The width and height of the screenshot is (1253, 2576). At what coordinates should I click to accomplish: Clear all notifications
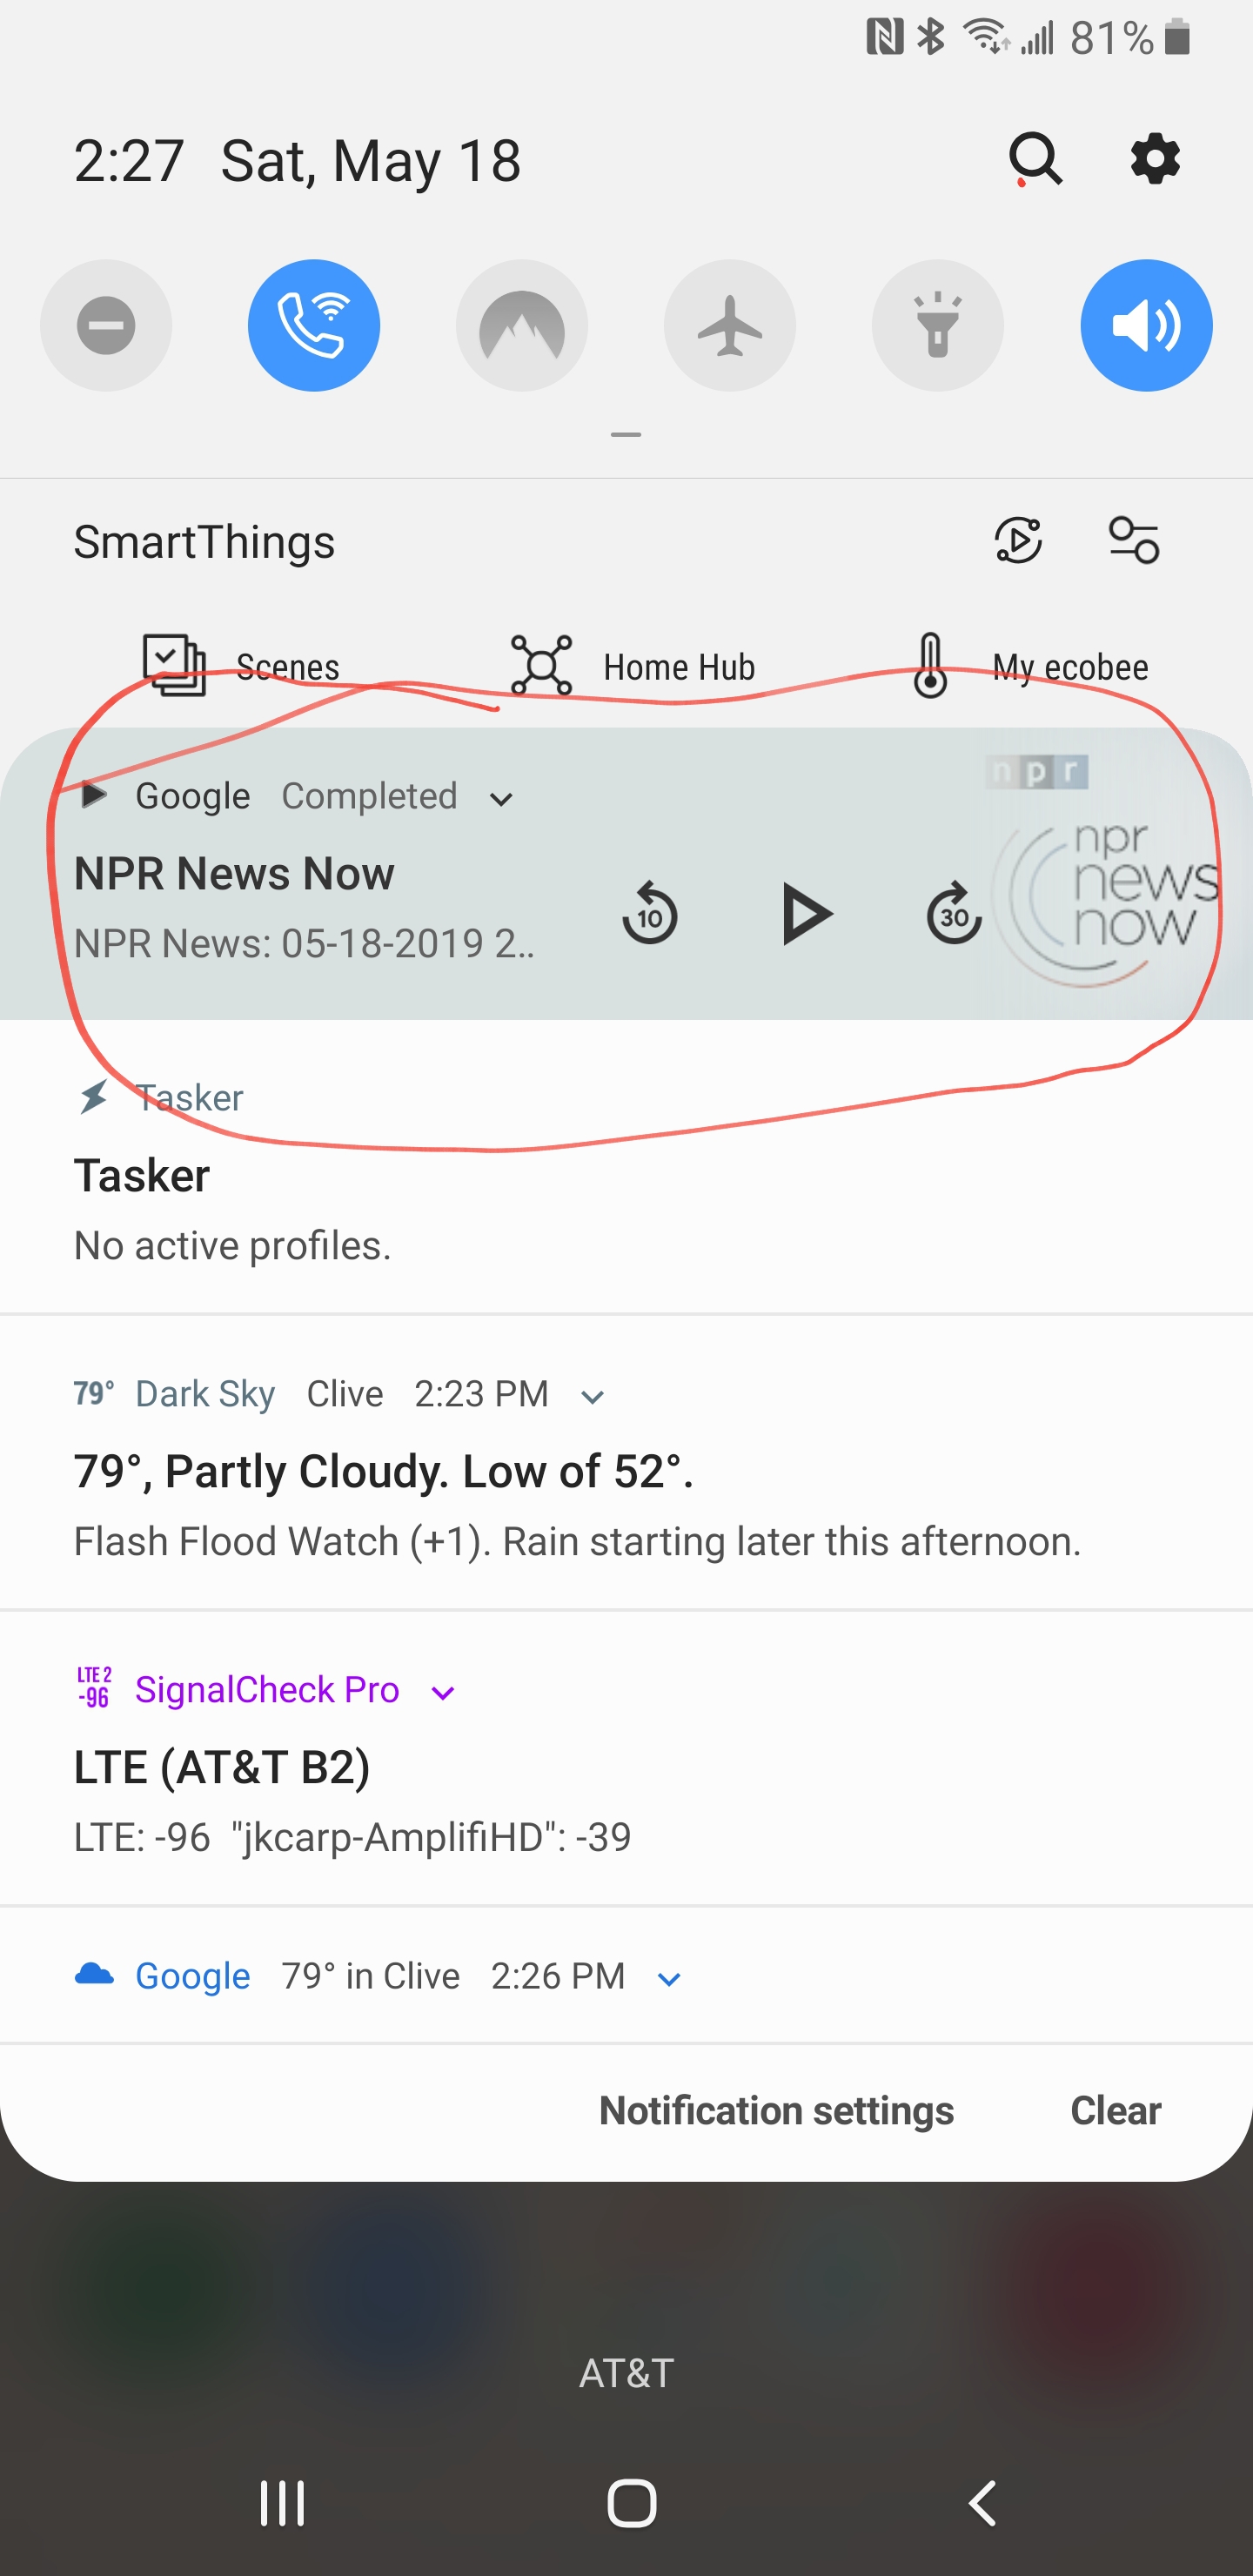pyautogui.click(x=1115, y=2111)
